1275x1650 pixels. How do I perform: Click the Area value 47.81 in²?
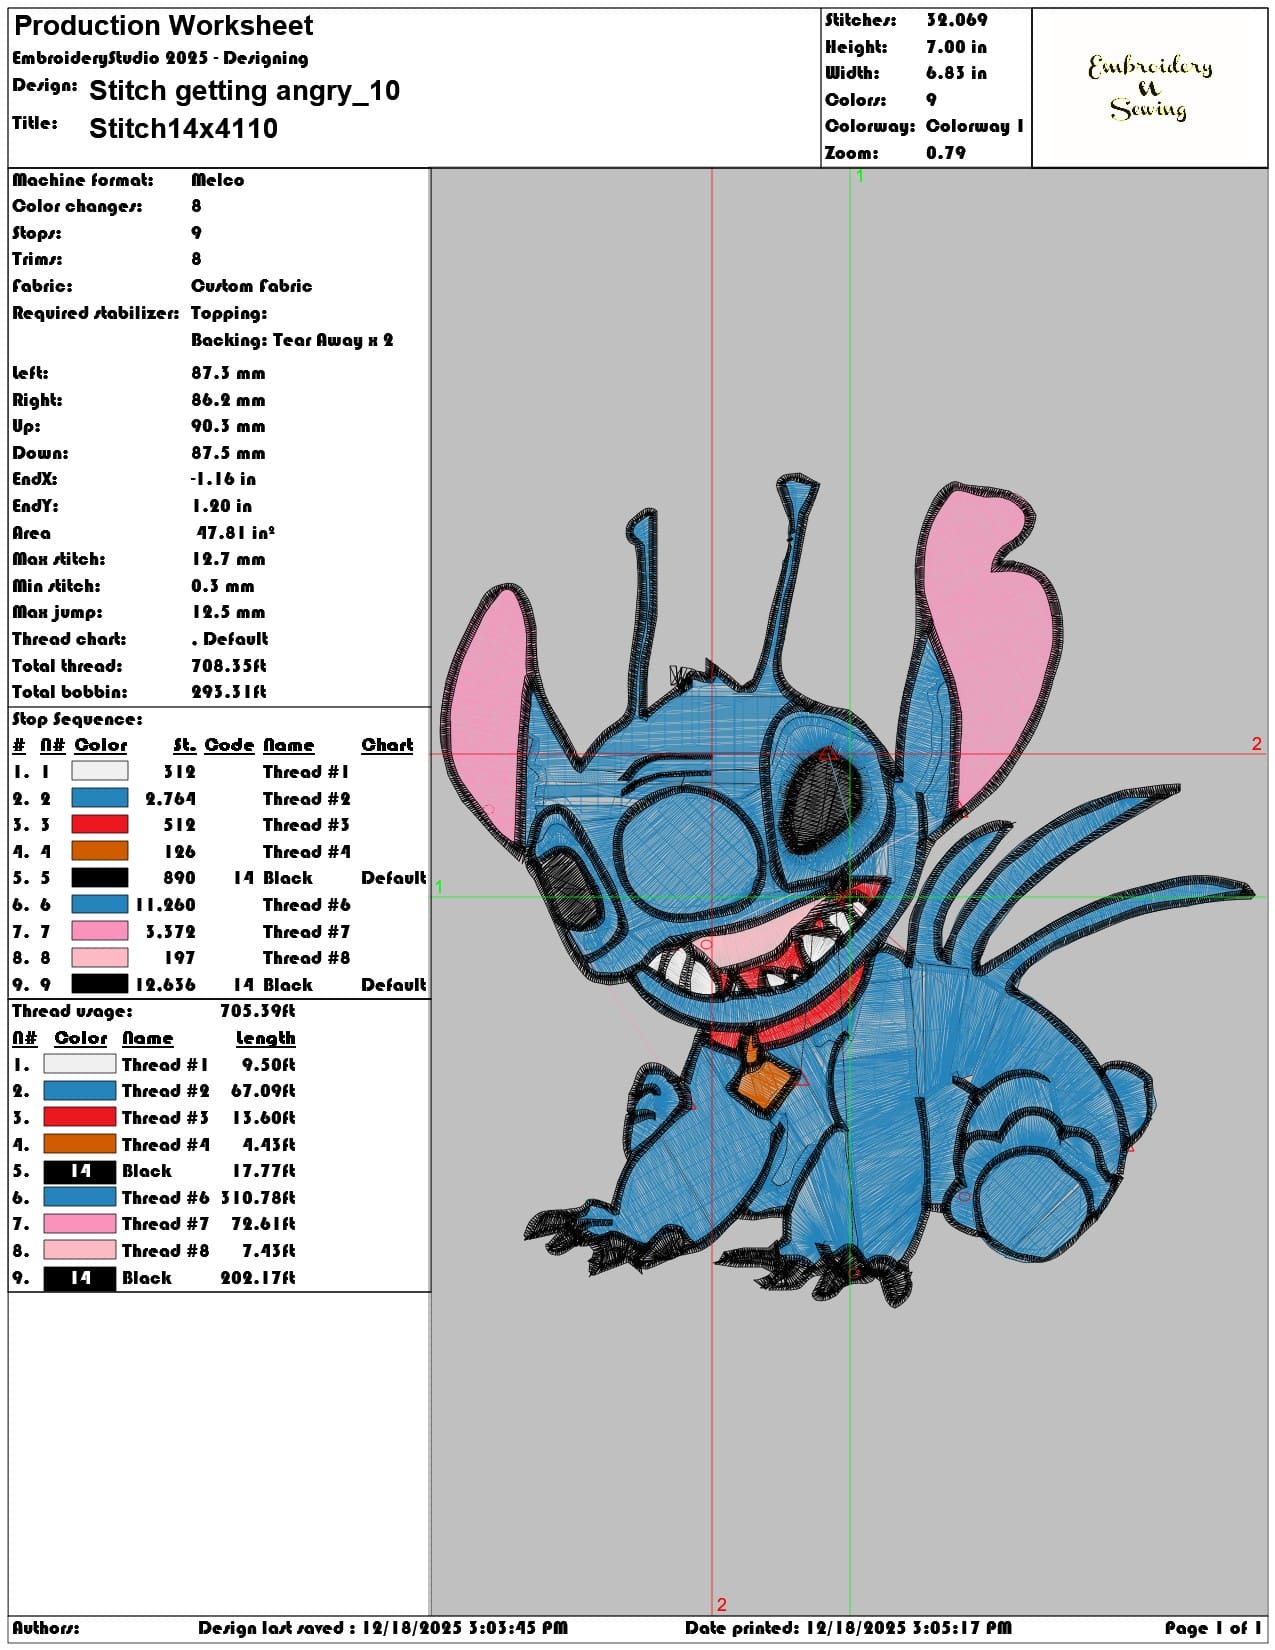point(236,533)
